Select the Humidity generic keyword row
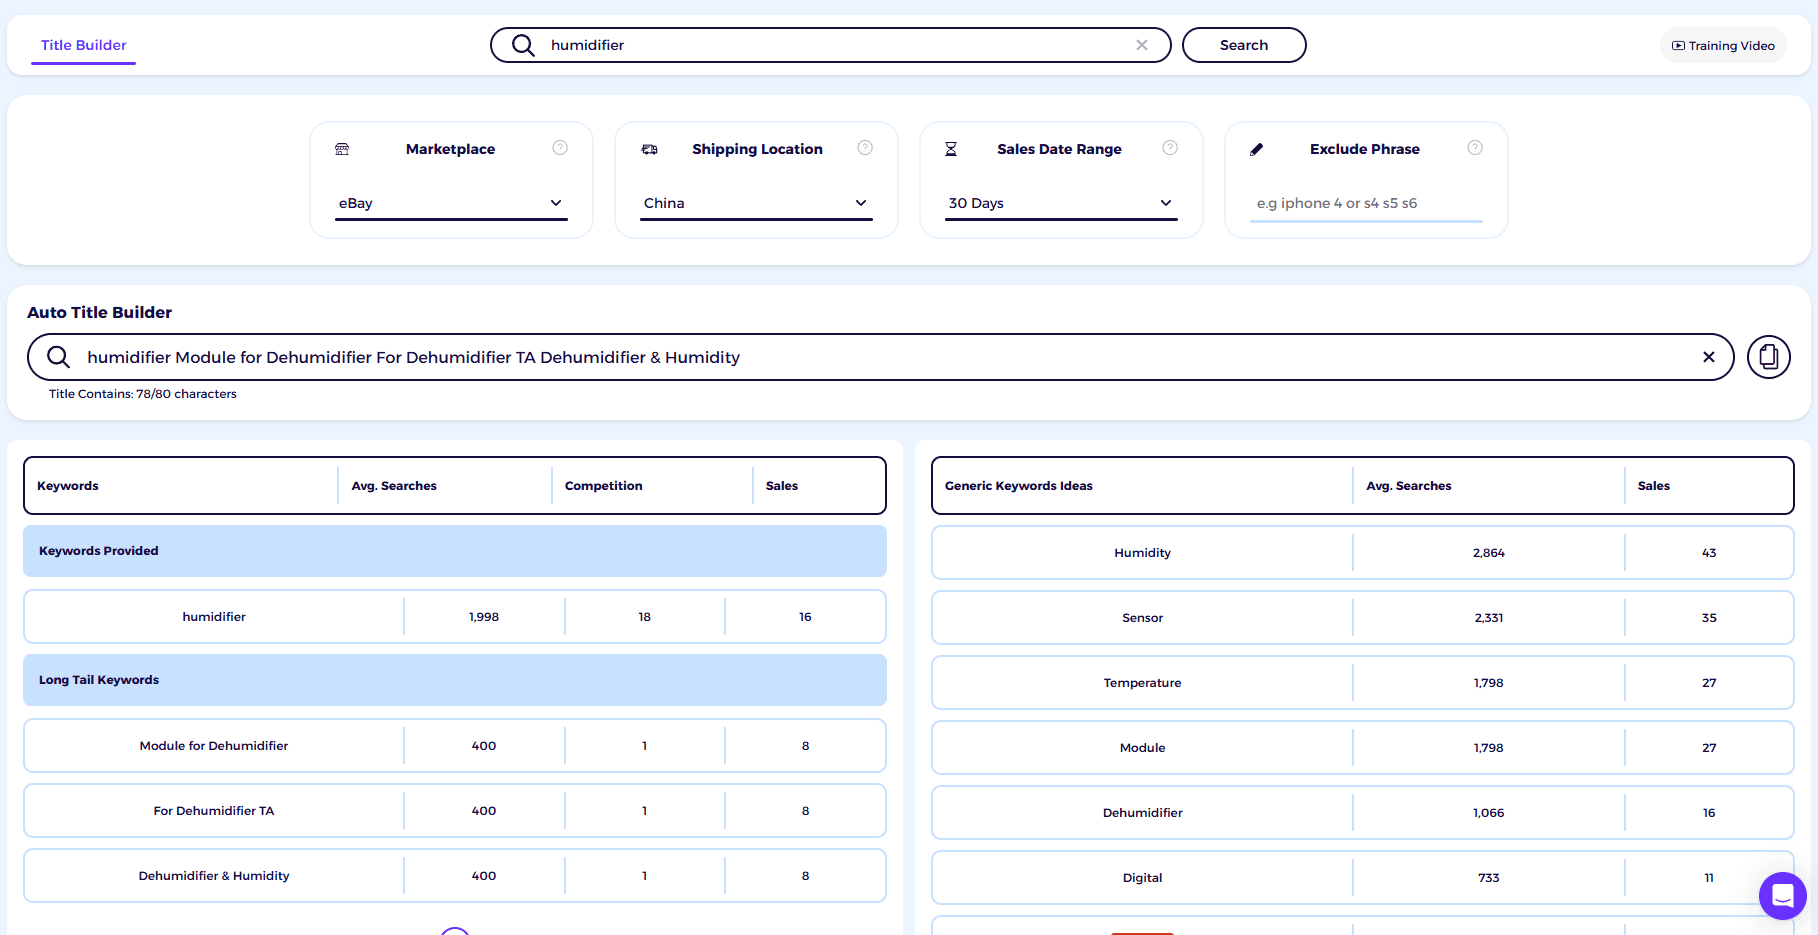This screenshot has width=1818, height=935. coord(1142,552)
